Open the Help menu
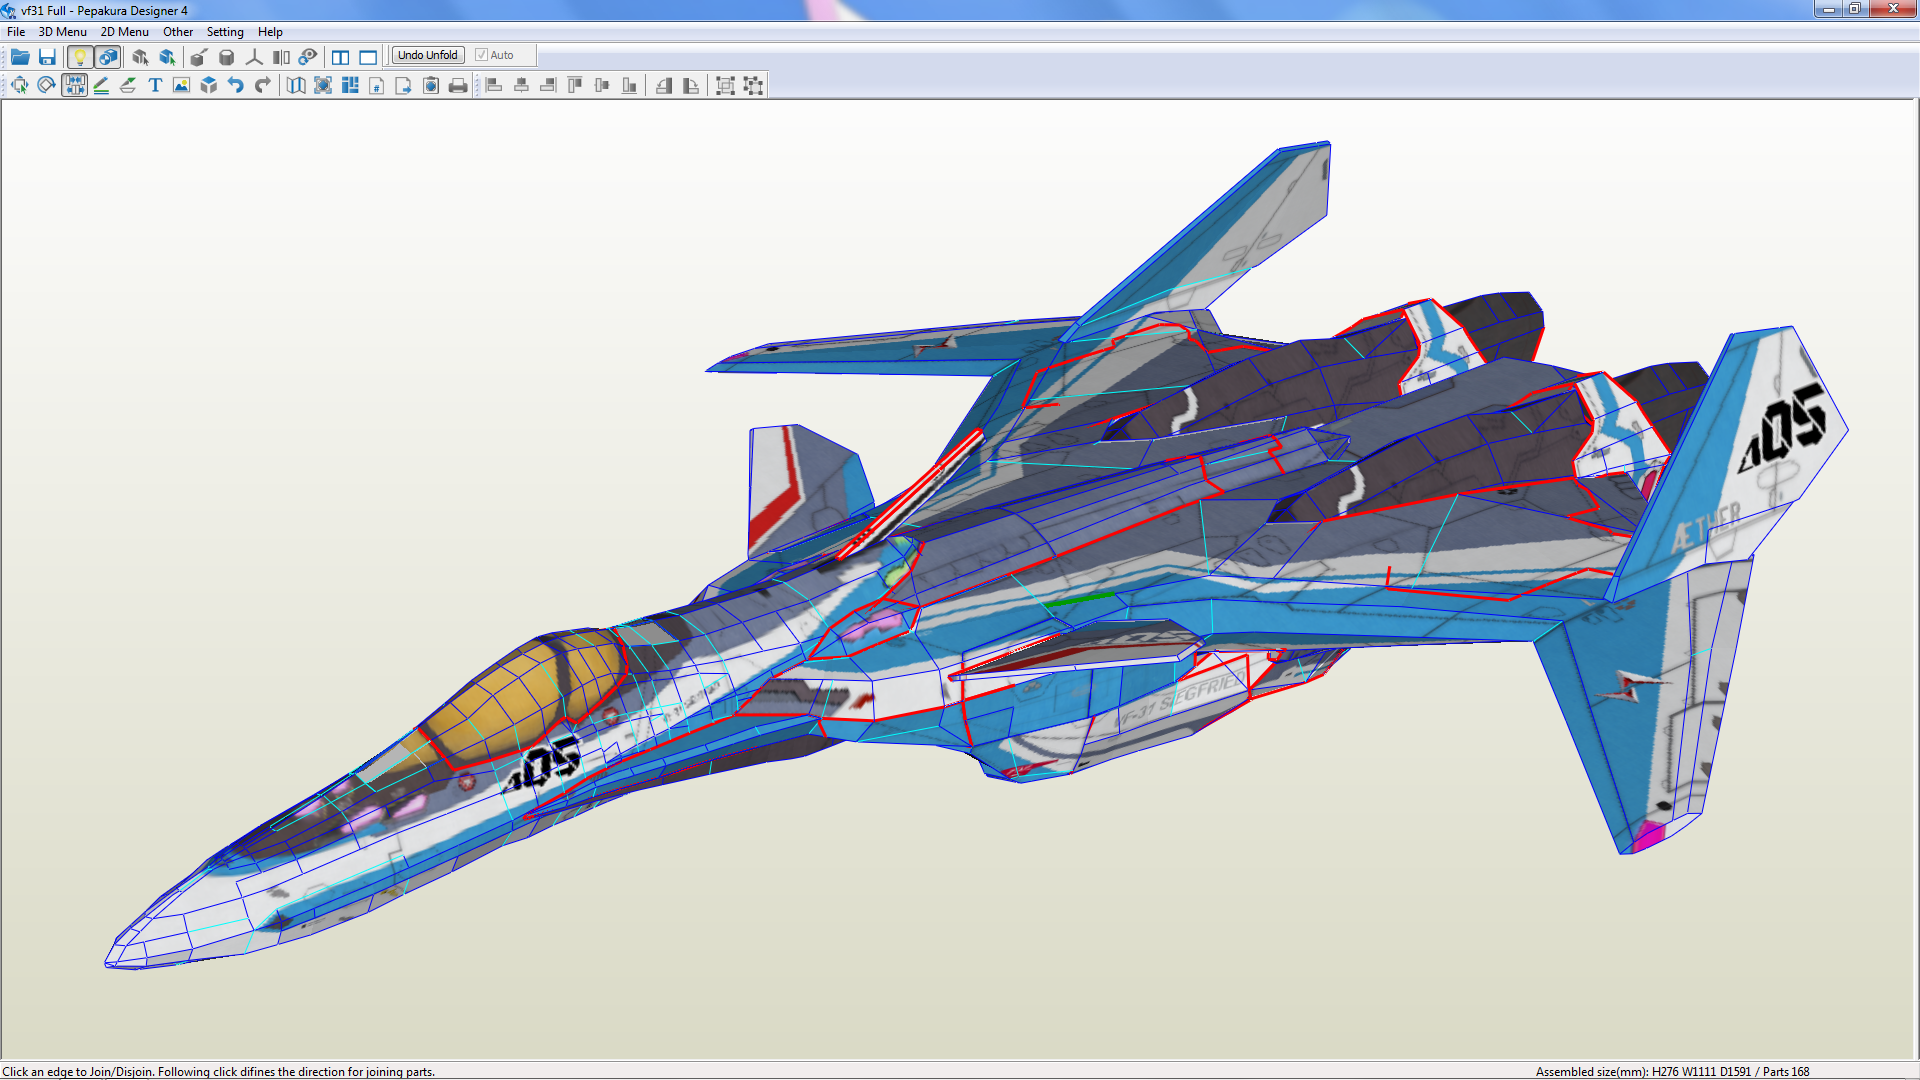This screenshot has width=1920, height=1080. click(270, 32)
